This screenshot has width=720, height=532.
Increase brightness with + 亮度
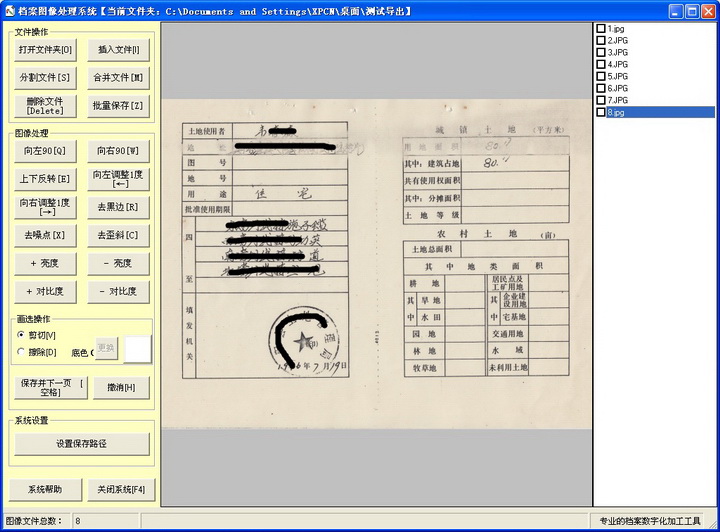tap(45, 263)
